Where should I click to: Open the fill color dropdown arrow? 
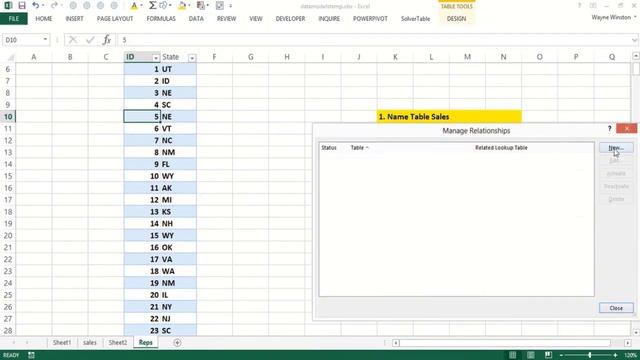tap(189, 6)
